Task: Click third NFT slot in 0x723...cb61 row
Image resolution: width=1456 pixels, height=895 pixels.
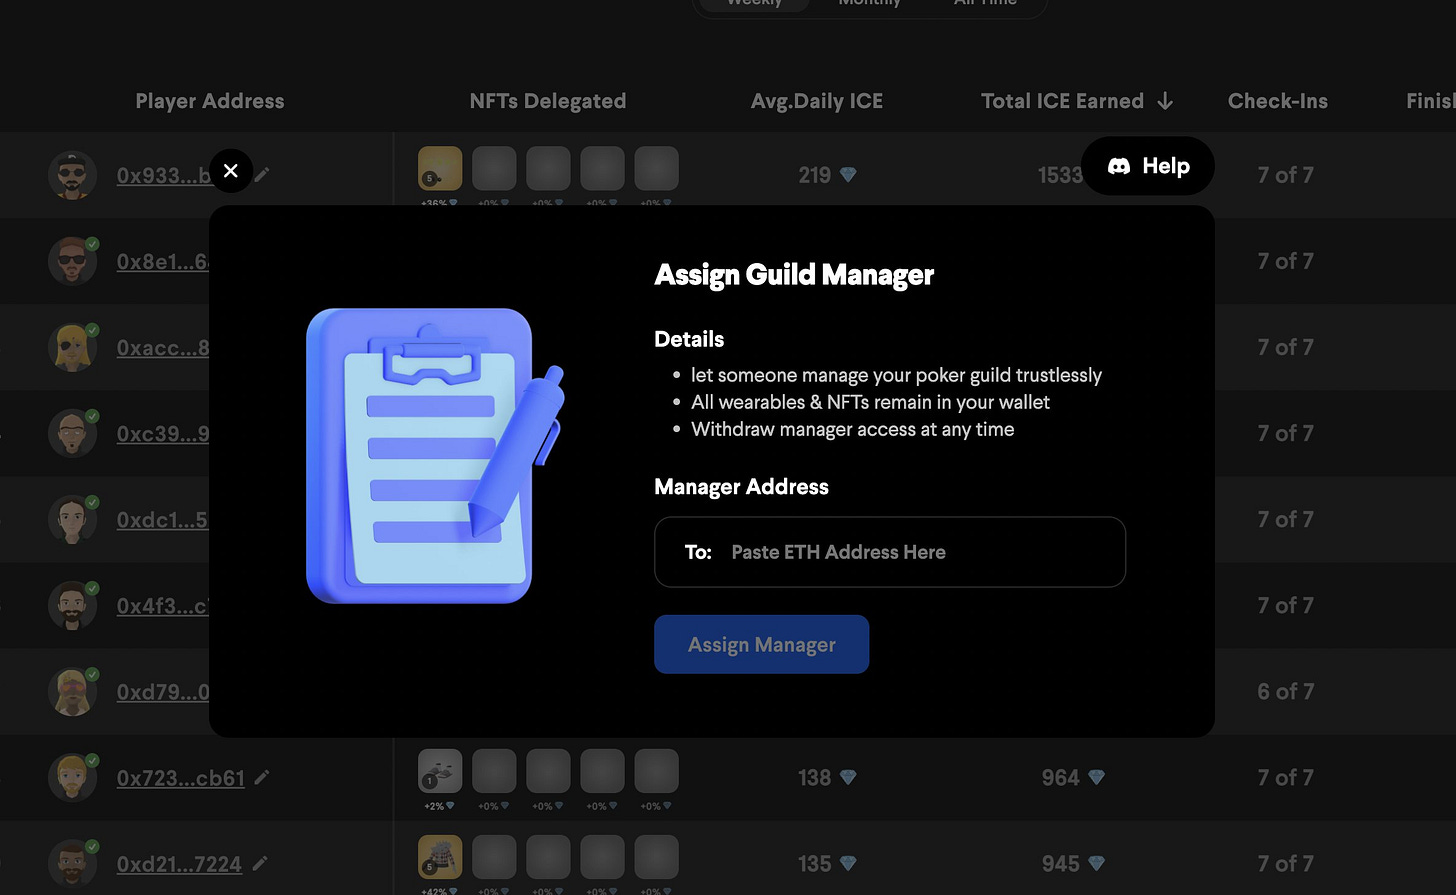Action: tap(548, 771)
